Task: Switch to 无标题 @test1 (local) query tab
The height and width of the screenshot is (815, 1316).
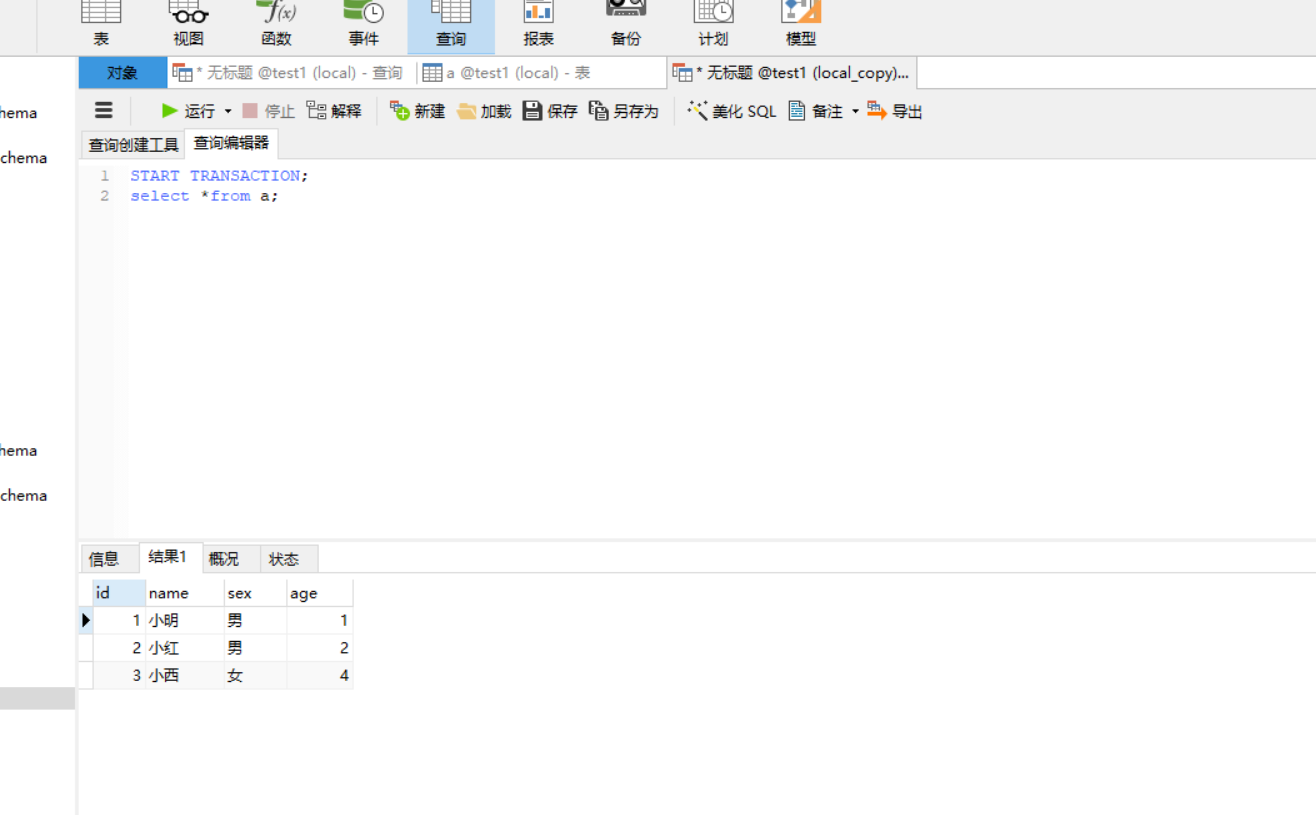Action: pos(291,73)
